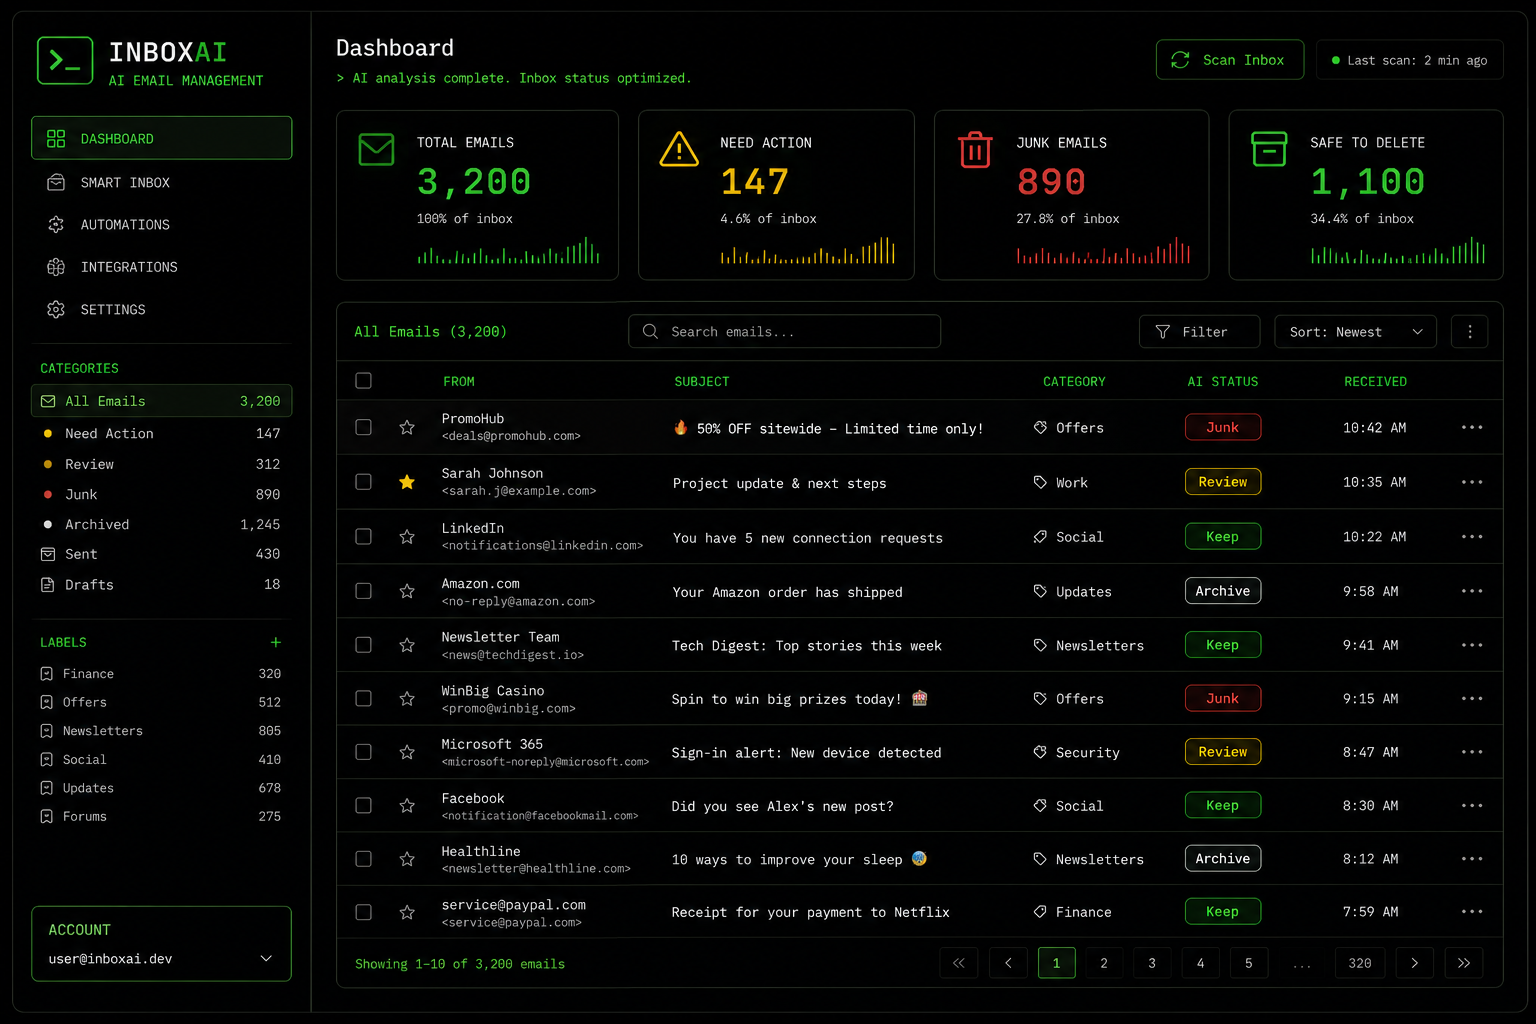The width and height of the screenshot is (1536, 1024).
Task: Open more options for service@paypal.com row
Action: pyautogui.click(x=1472, y=911)
